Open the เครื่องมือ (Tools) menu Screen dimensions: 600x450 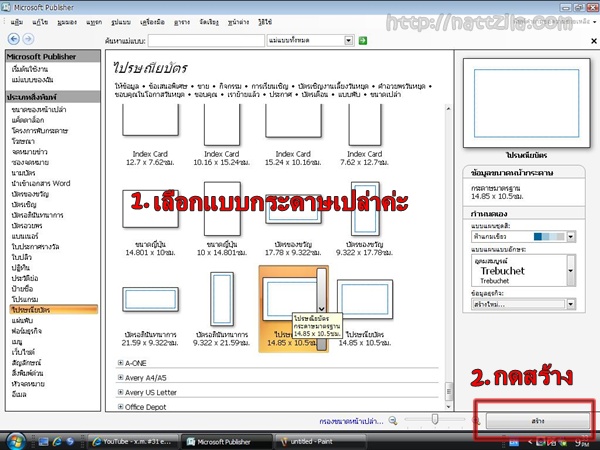(x=152, y=22)
